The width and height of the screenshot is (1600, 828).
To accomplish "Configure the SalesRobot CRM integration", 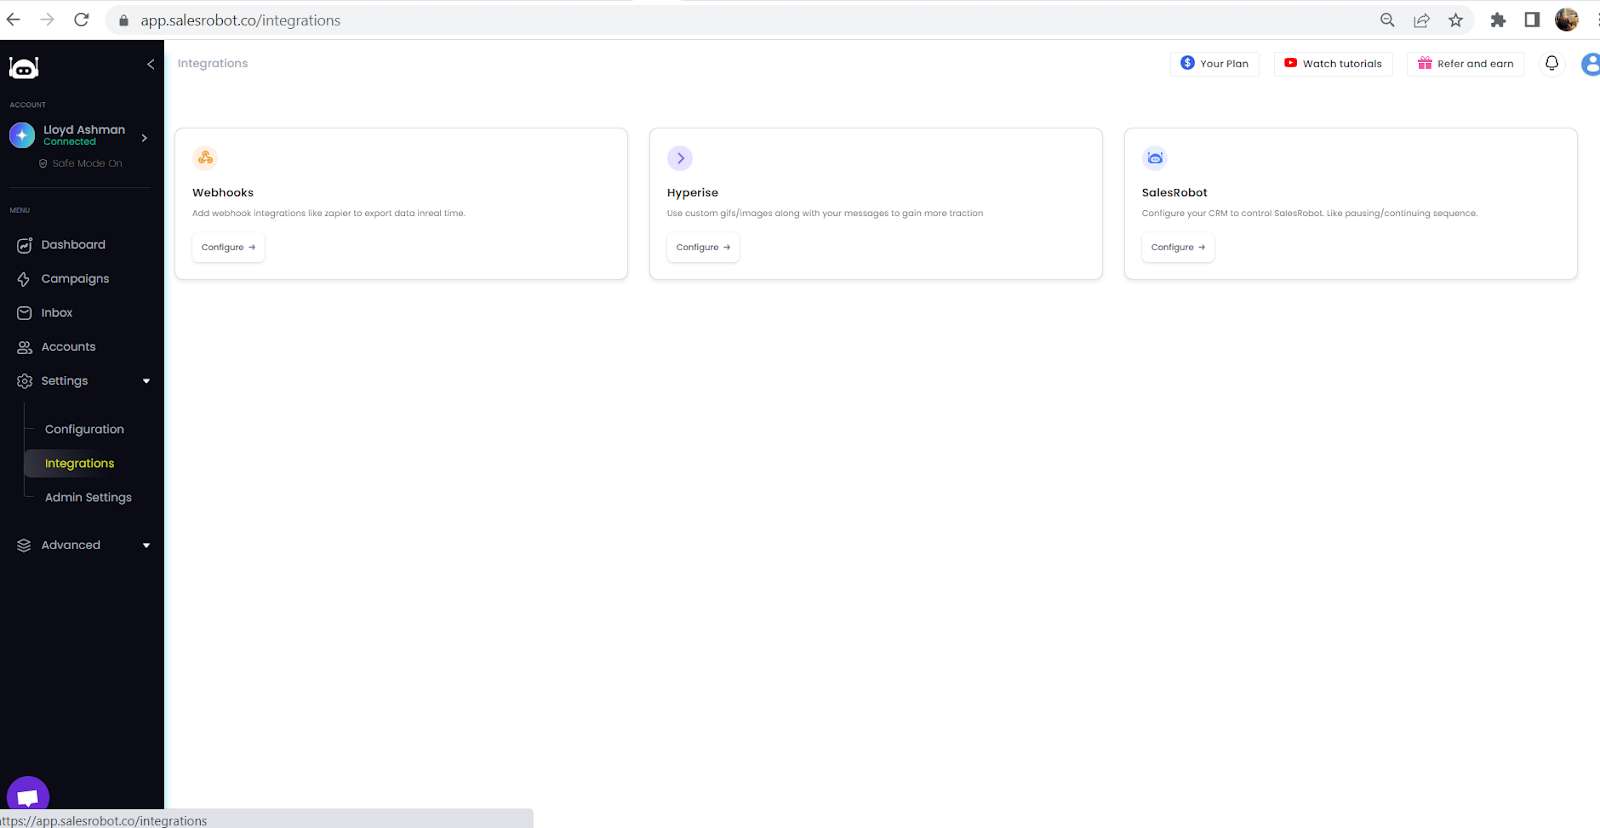I will click(x=1178, y=247).
